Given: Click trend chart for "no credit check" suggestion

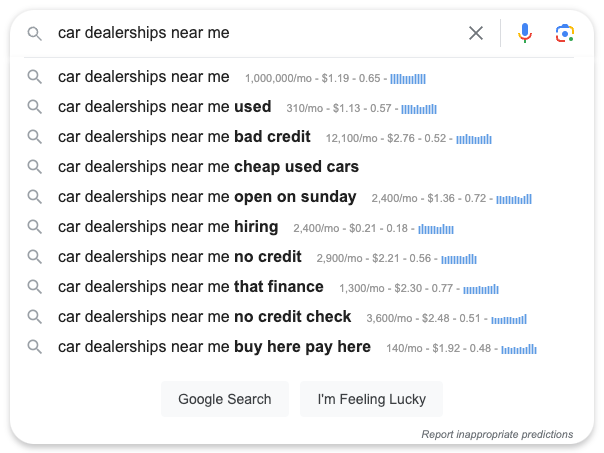Looking at the screenshot, I should (x=509, y=318).
